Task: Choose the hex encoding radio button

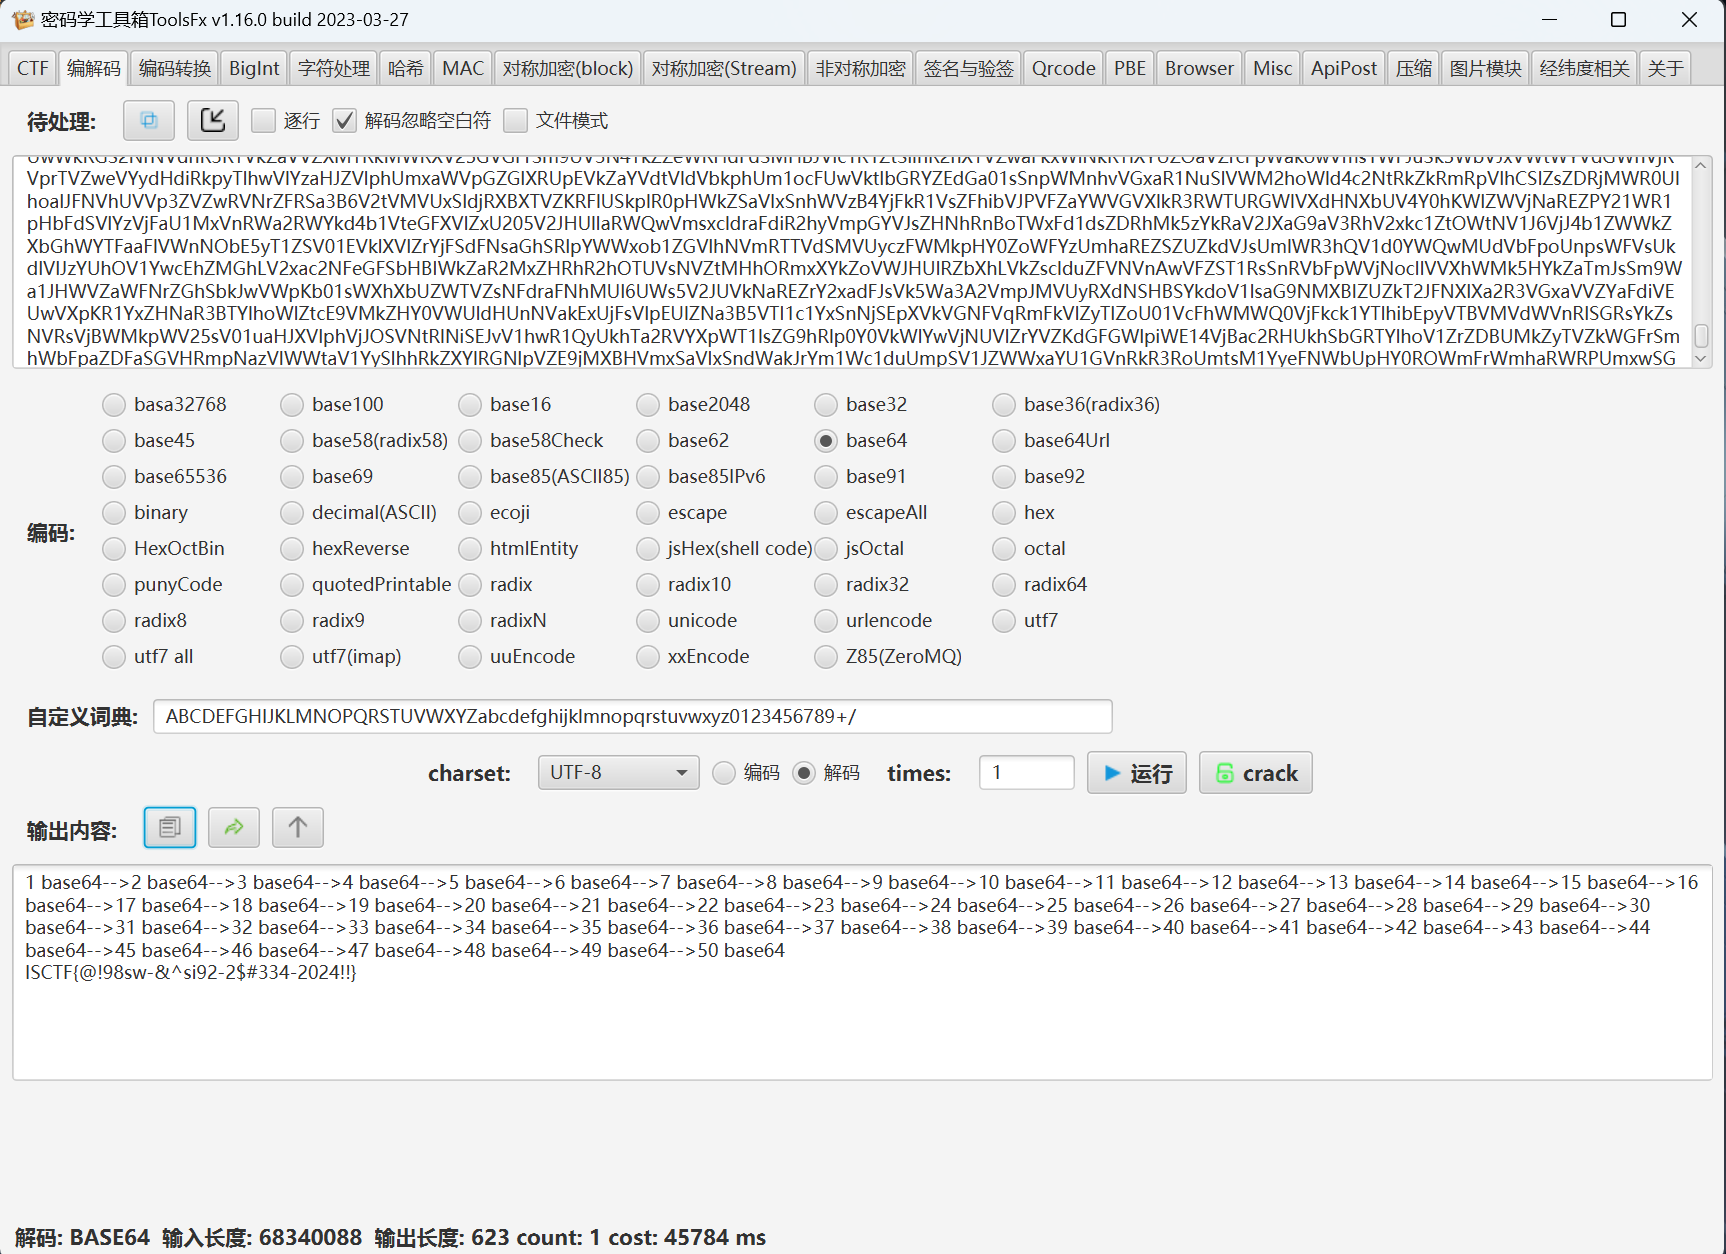Action: [1004, 512]
